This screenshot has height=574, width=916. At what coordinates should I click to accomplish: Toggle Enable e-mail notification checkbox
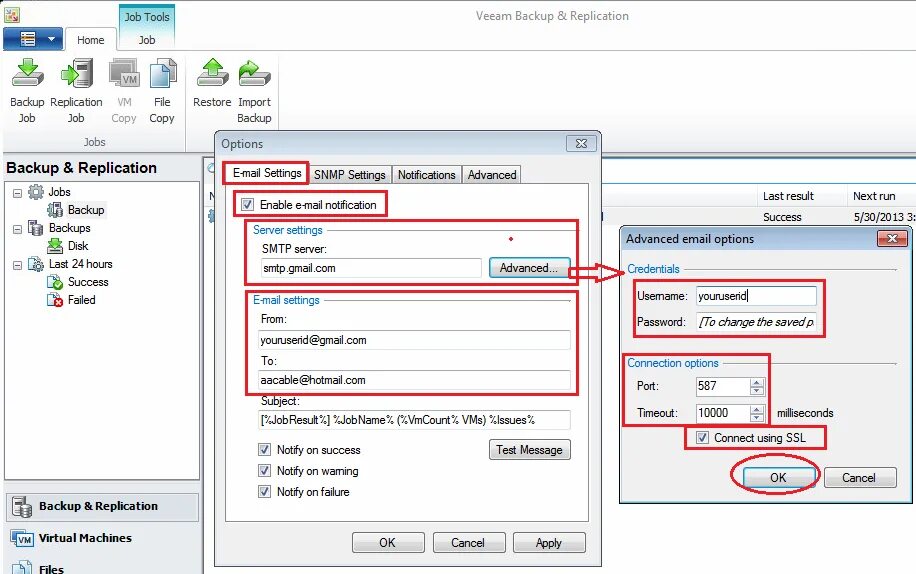coord(248,204)
